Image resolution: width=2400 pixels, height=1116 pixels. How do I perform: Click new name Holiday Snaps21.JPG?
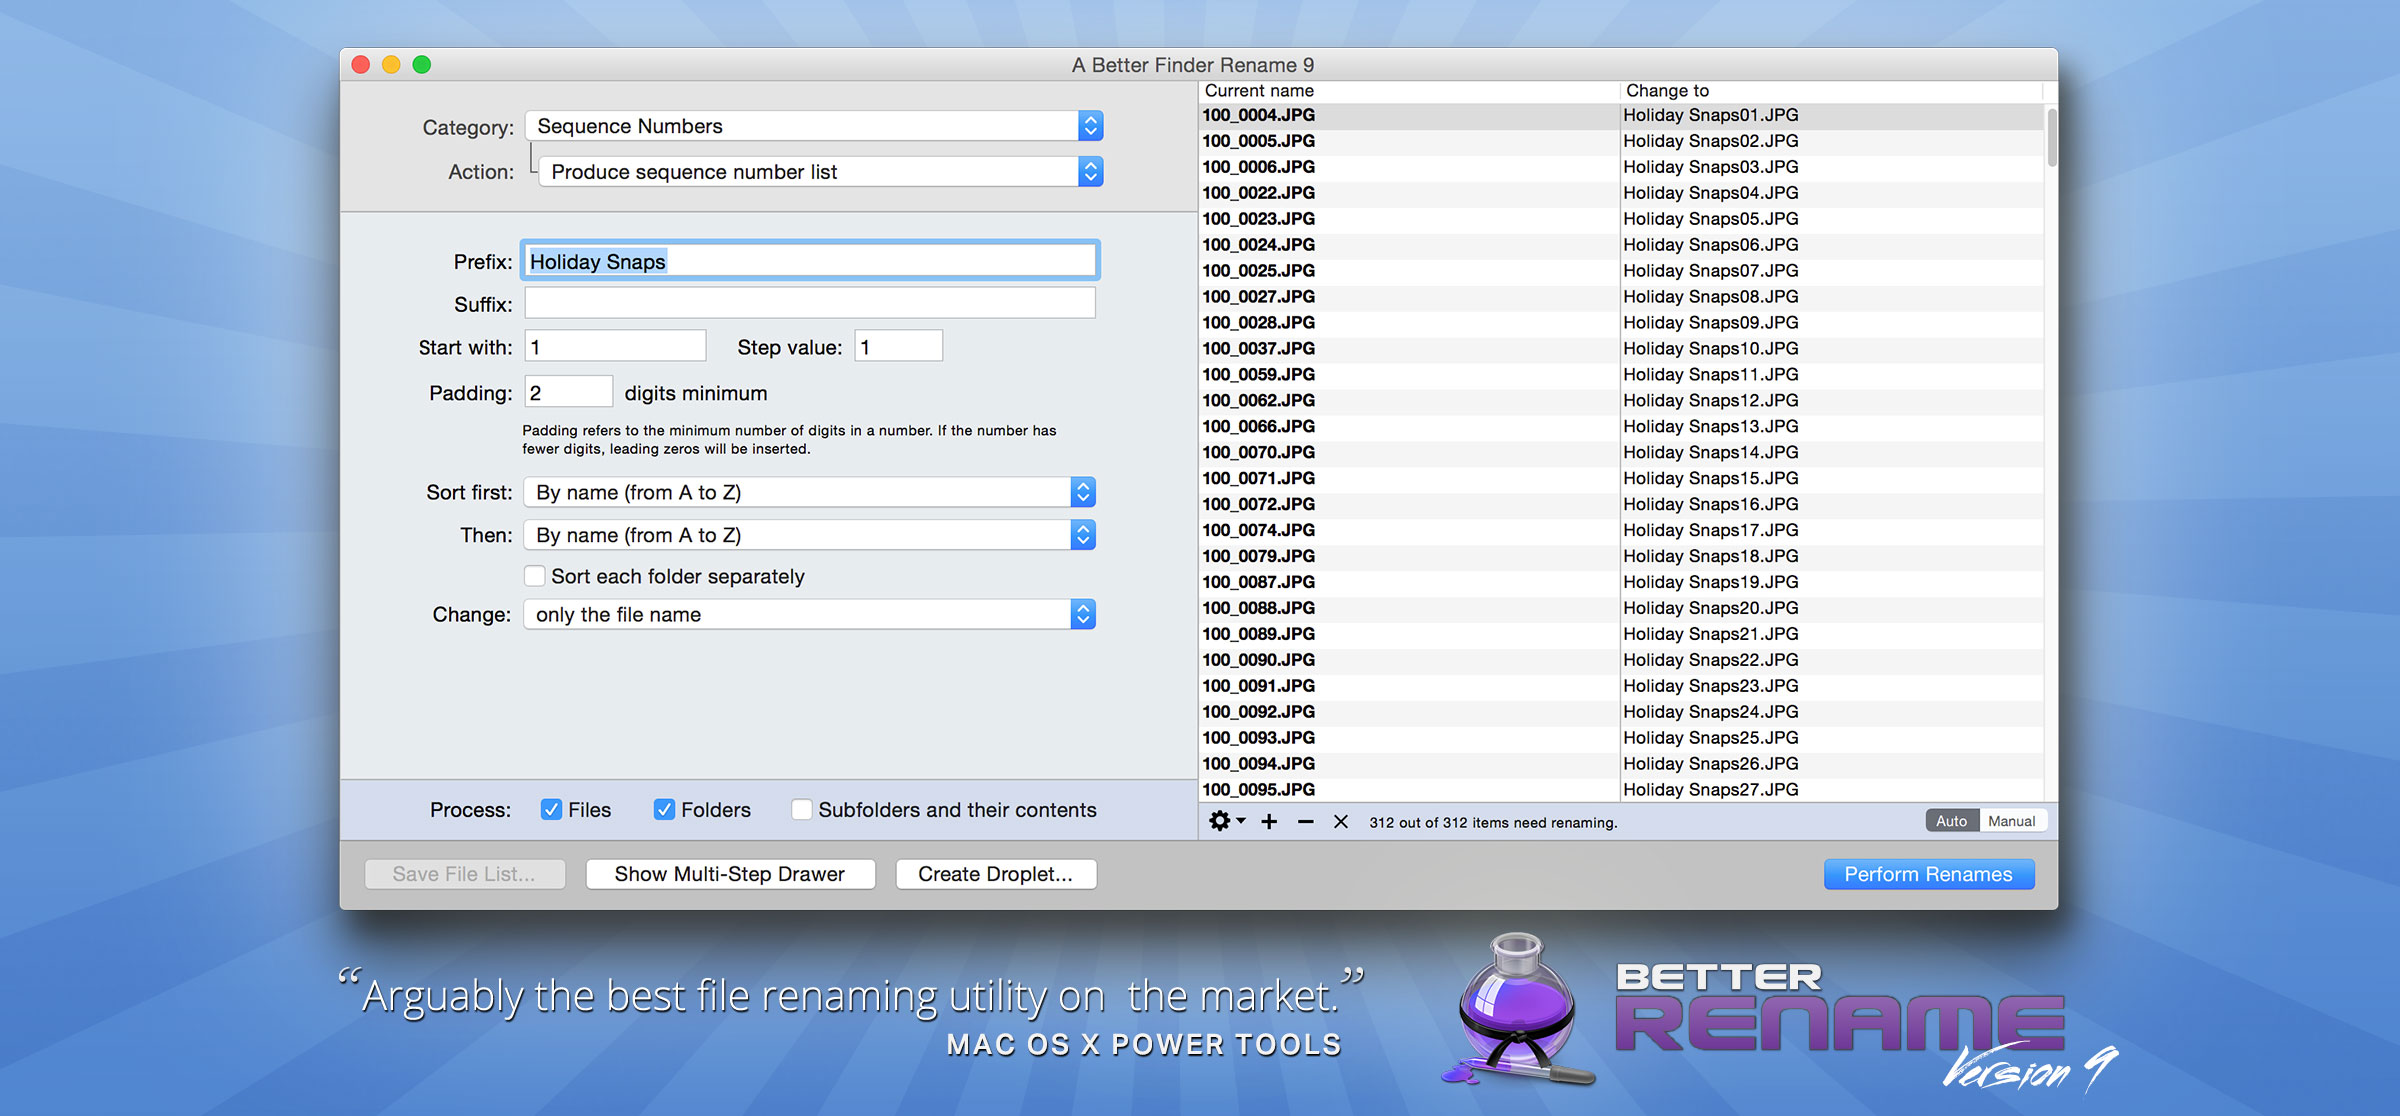[x=1711, y=634]
